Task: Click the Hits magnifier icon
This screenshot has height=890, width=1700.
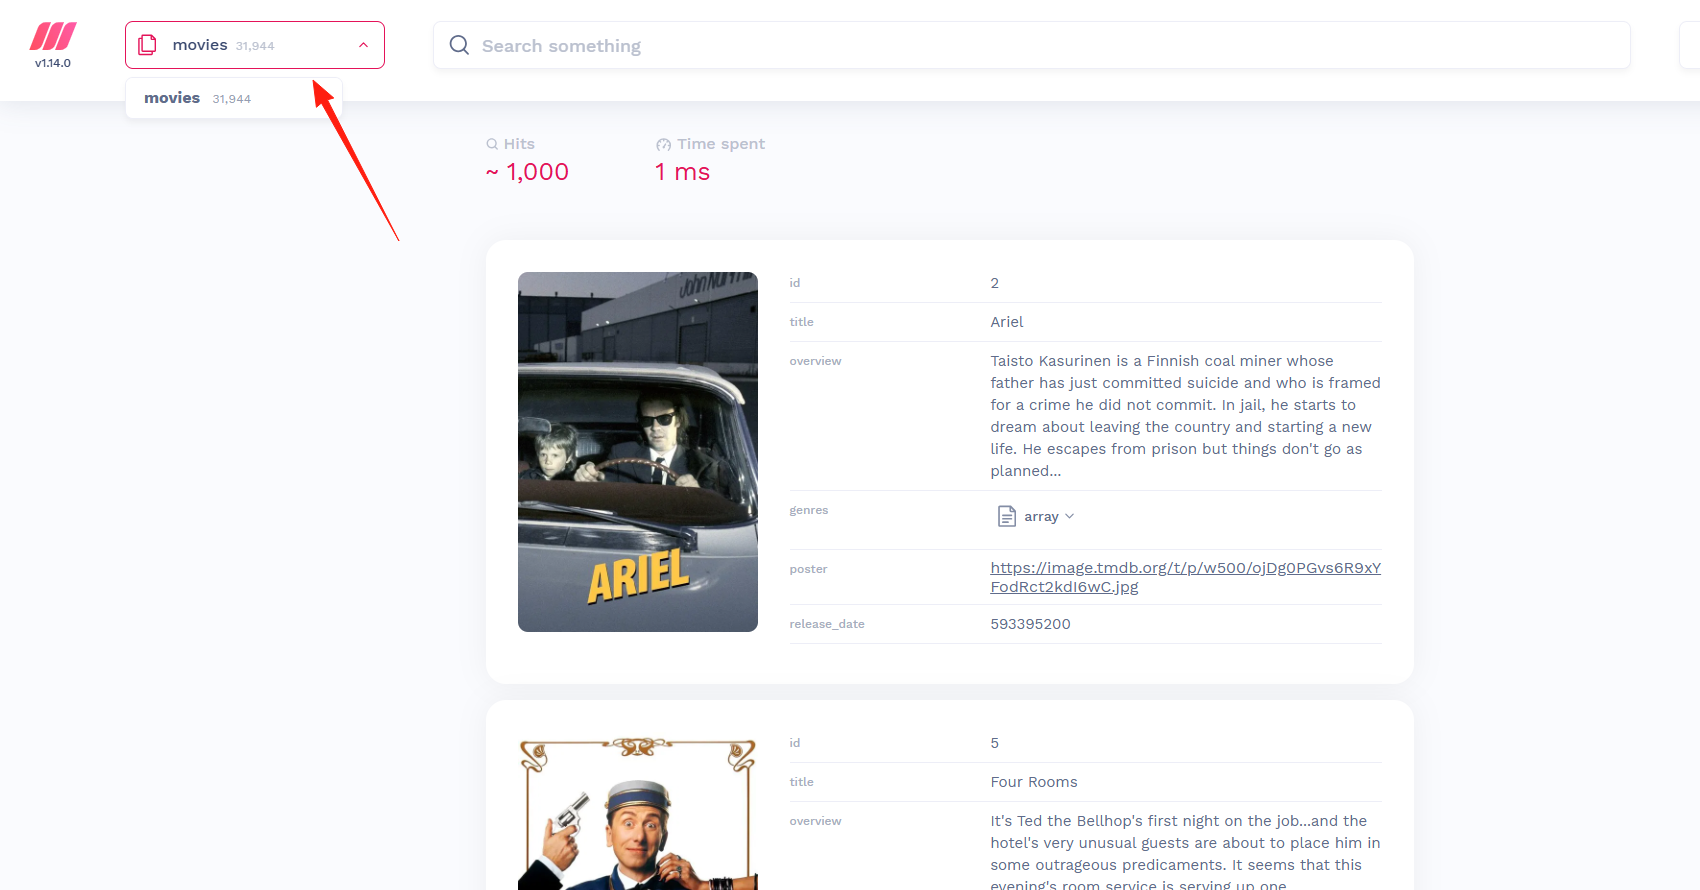Action: 492,144
